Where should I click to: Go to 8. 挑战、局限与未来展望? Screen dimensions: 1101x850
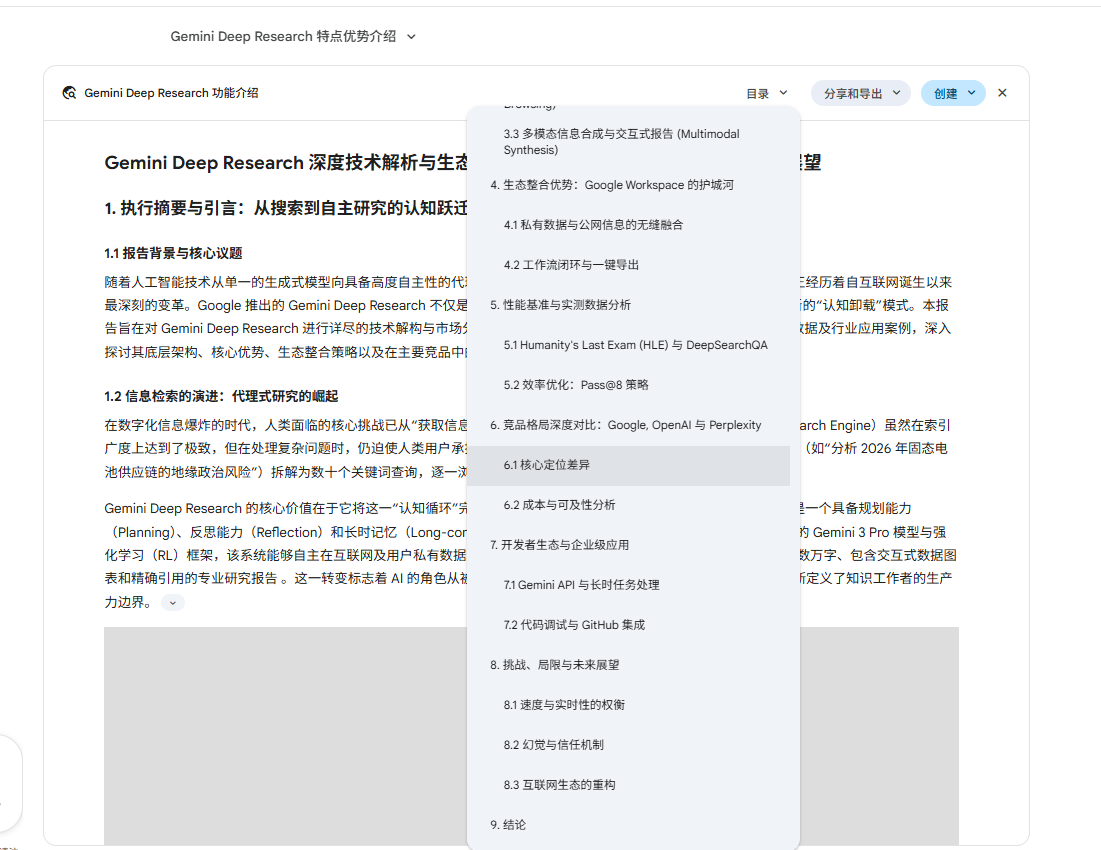click(628, 665)
